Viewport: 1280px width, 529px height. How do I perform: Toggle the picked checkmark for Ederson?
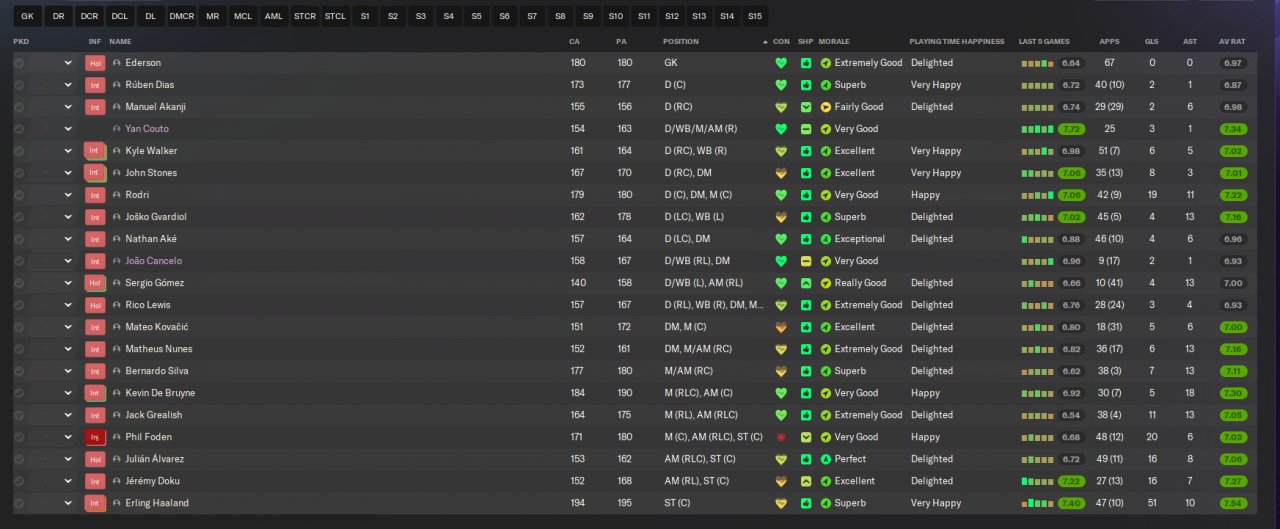tap(19, 63)
